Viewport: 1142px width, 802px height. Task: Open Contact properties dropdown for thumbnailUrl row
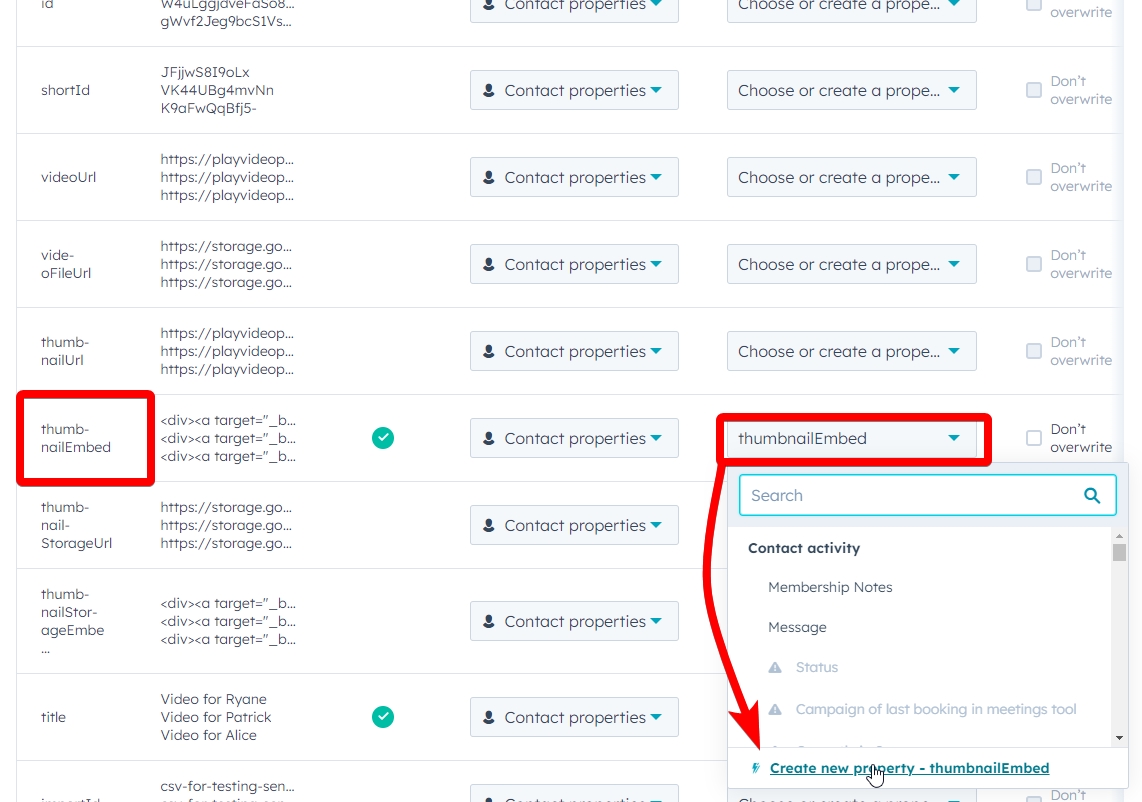574,351
